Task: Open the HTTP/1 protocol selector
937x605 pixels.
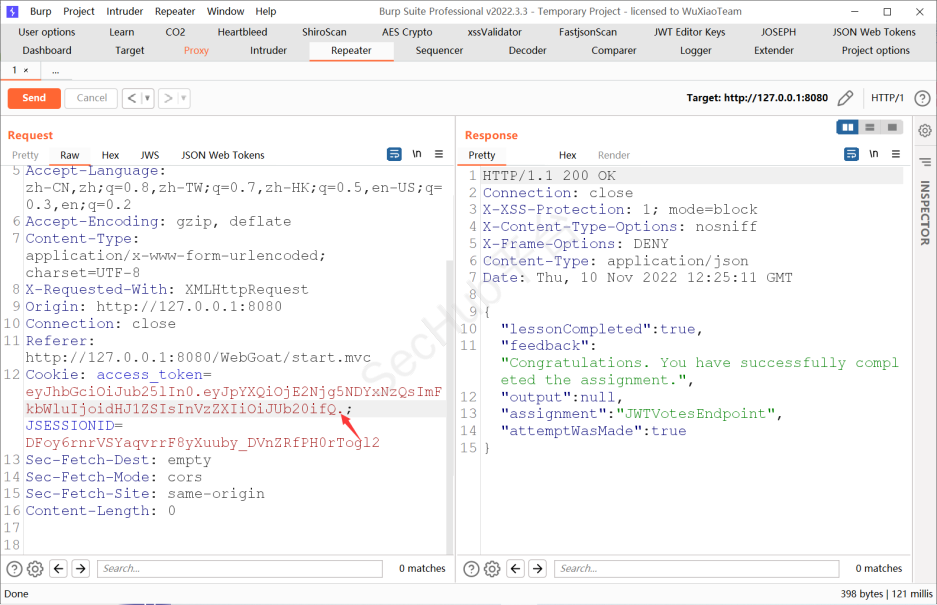Action: (887, 98)
